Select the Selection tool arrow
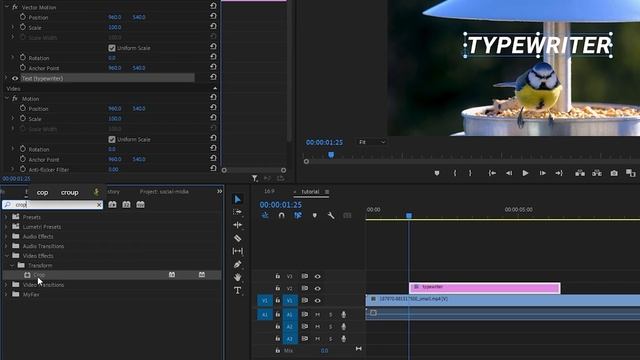Viewport: 640px width, 360px height. click(x=238, y=199)
